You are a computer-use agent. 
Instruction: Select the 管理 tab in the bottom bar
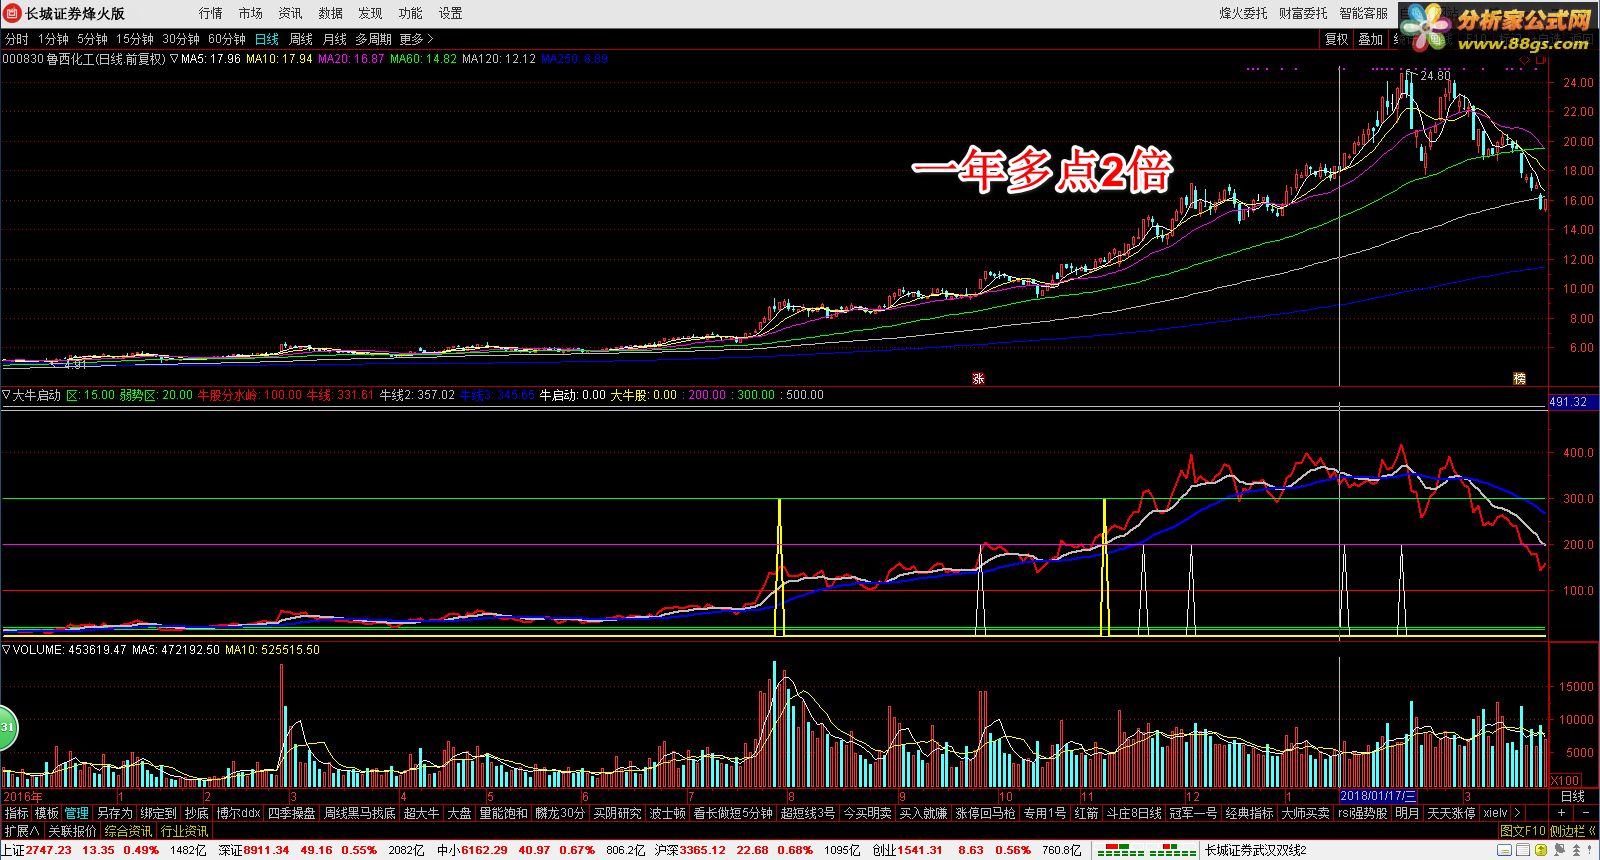click(x=77, y=813)
